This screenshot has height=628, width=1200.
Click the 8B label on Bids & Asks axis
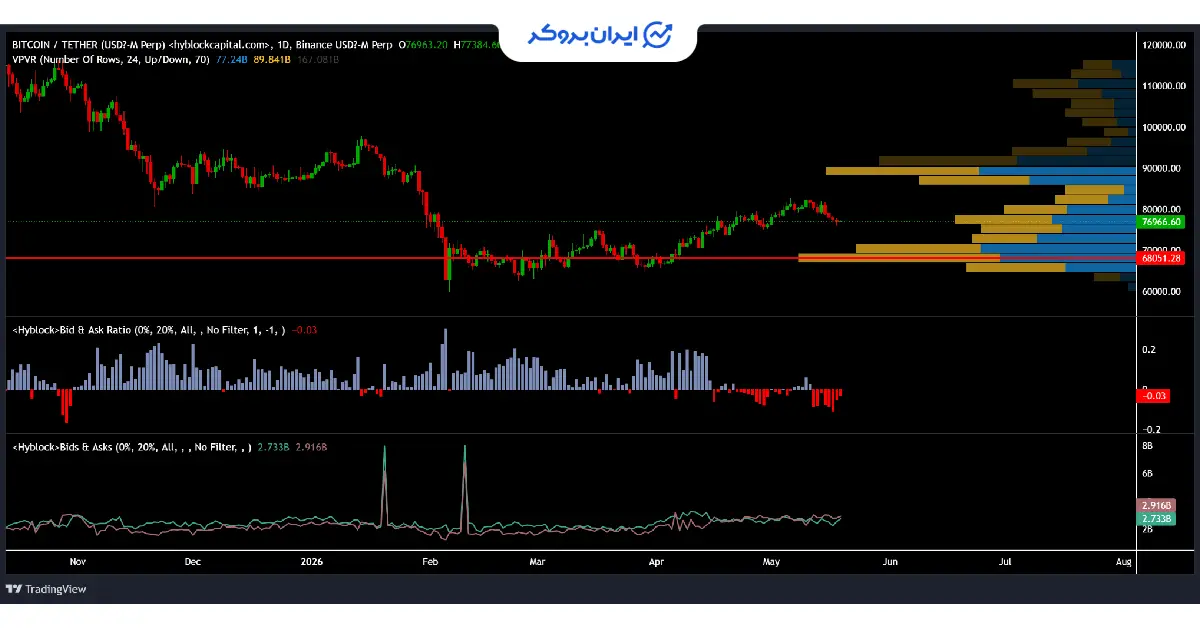pos(1147,445)
